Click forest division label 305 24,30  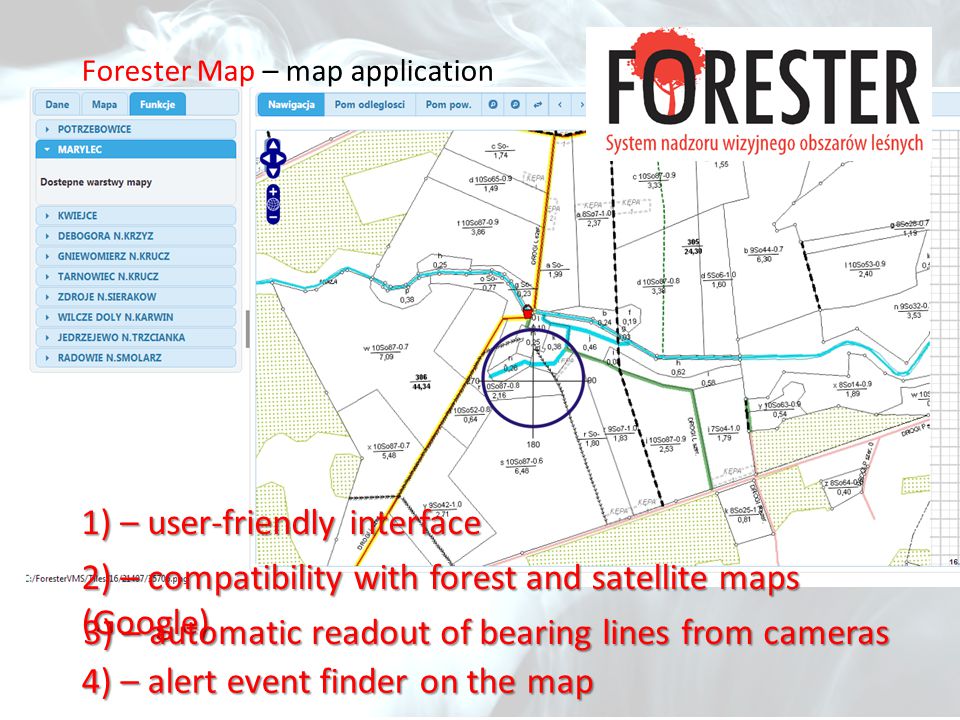coord(692,246)
